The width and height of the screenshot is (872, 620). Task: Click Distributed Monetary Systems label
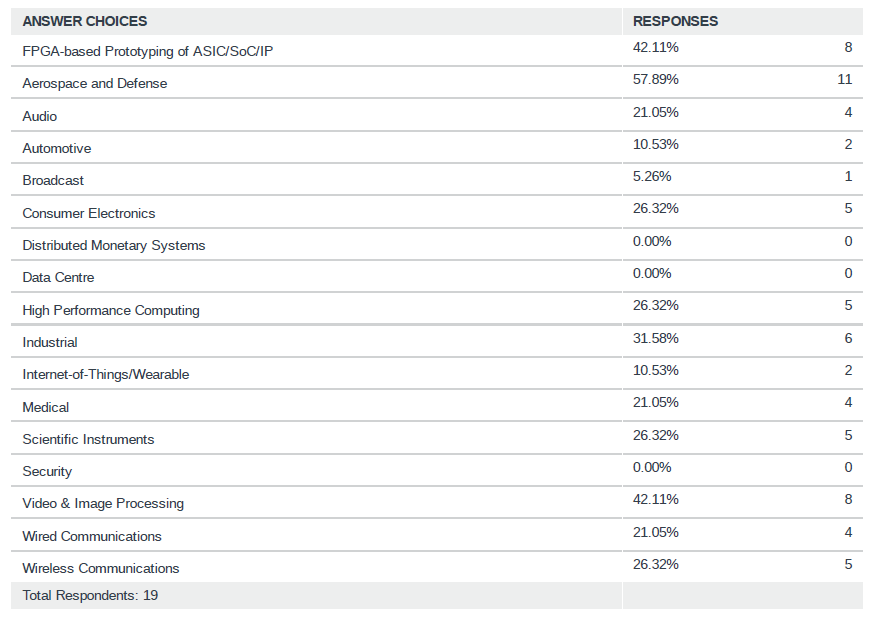[x=114, y=245]
